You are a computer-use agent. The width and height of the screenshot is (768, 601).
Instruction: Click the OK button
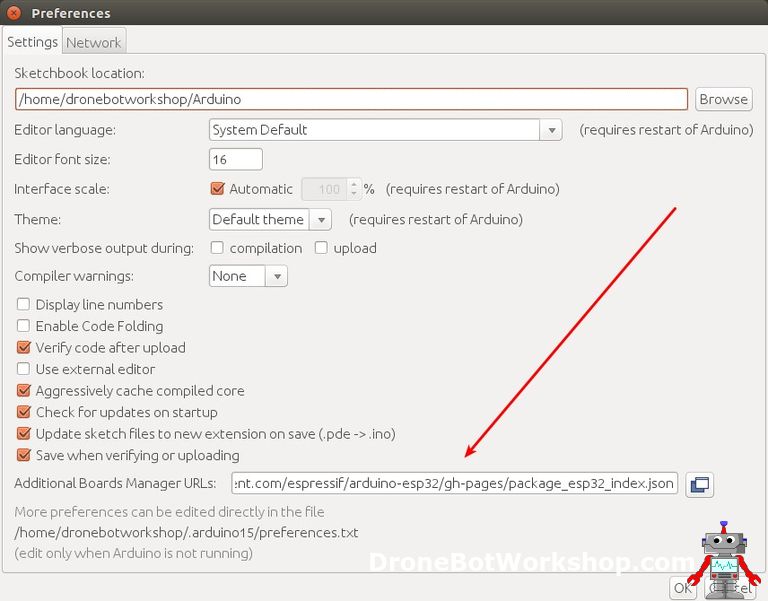(683, 588)
